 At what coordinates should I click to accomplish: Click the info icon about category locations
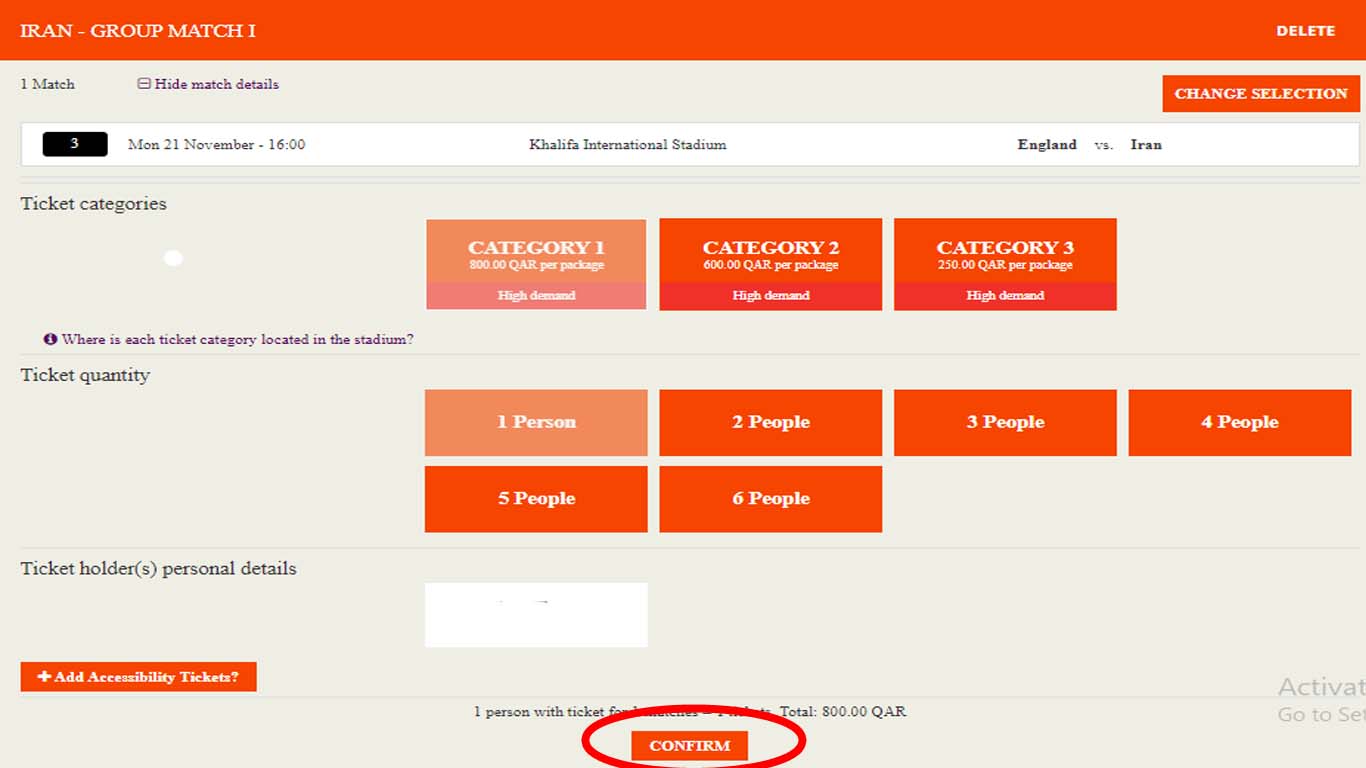pos(50,339)
